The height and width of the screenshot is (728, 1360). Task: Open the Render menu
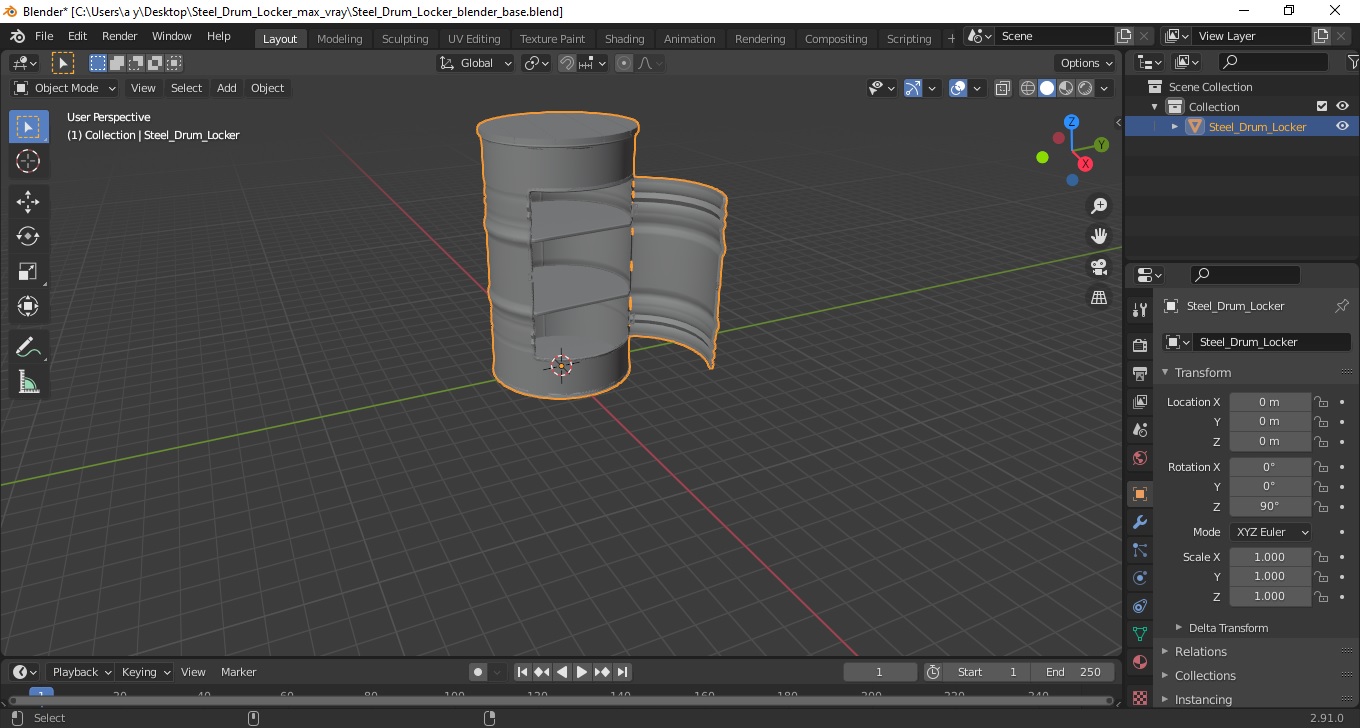coord(119,36)
